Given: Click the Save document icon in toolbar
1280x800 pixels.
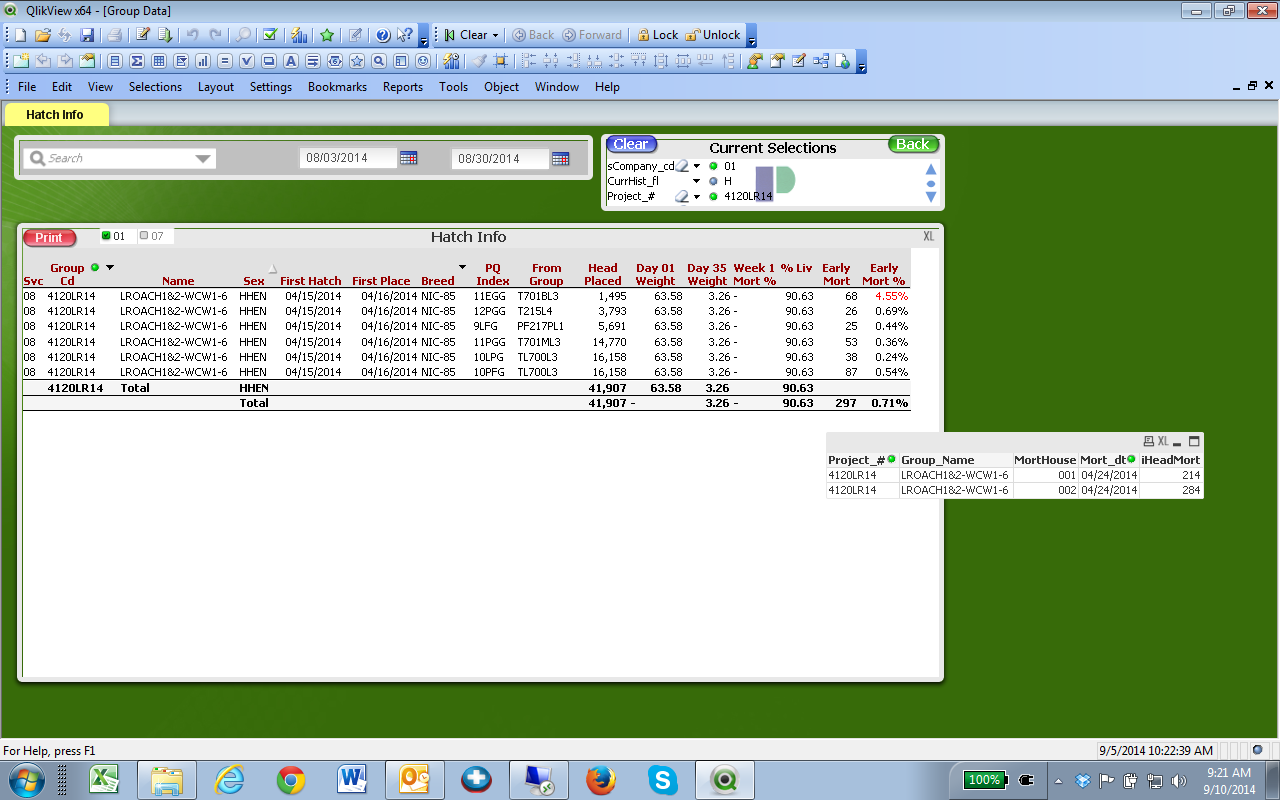Looking at the screenshot, I should tap(87, 35).
